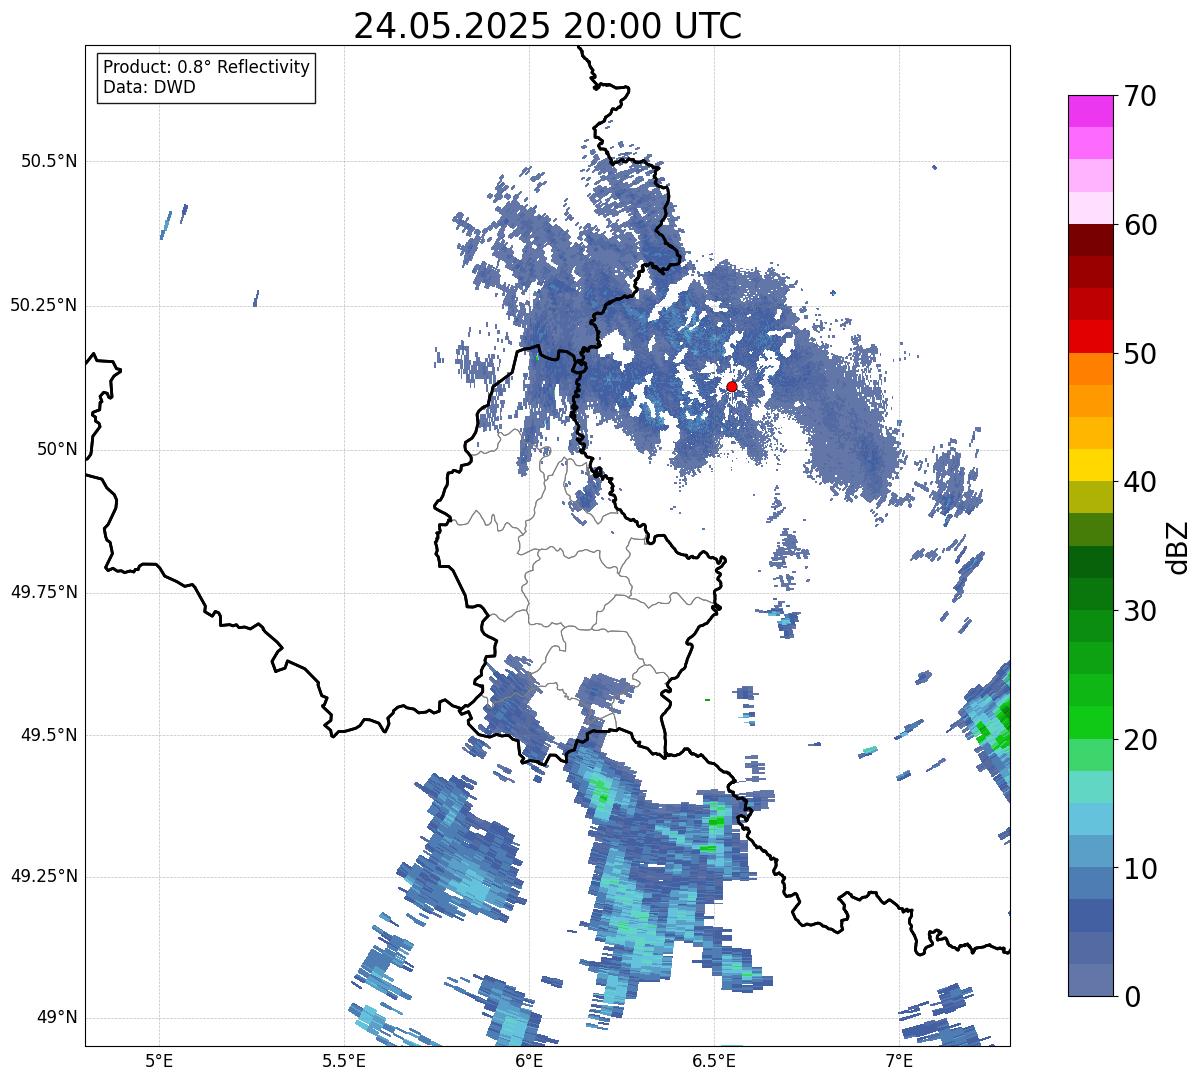
Task: Click the vertical dBZ colorbar axis label
Action: click(x=1178, y=547)
